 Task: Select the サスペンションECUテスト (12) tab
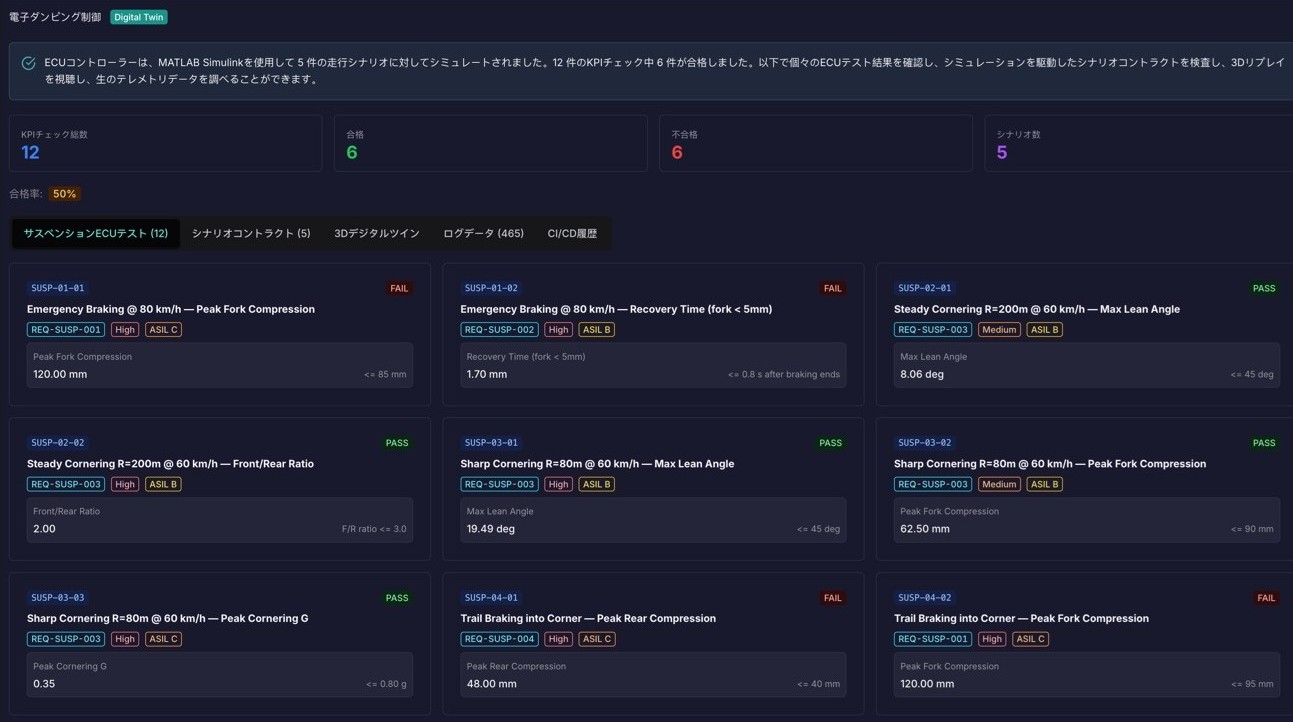(x=96, y=233)
